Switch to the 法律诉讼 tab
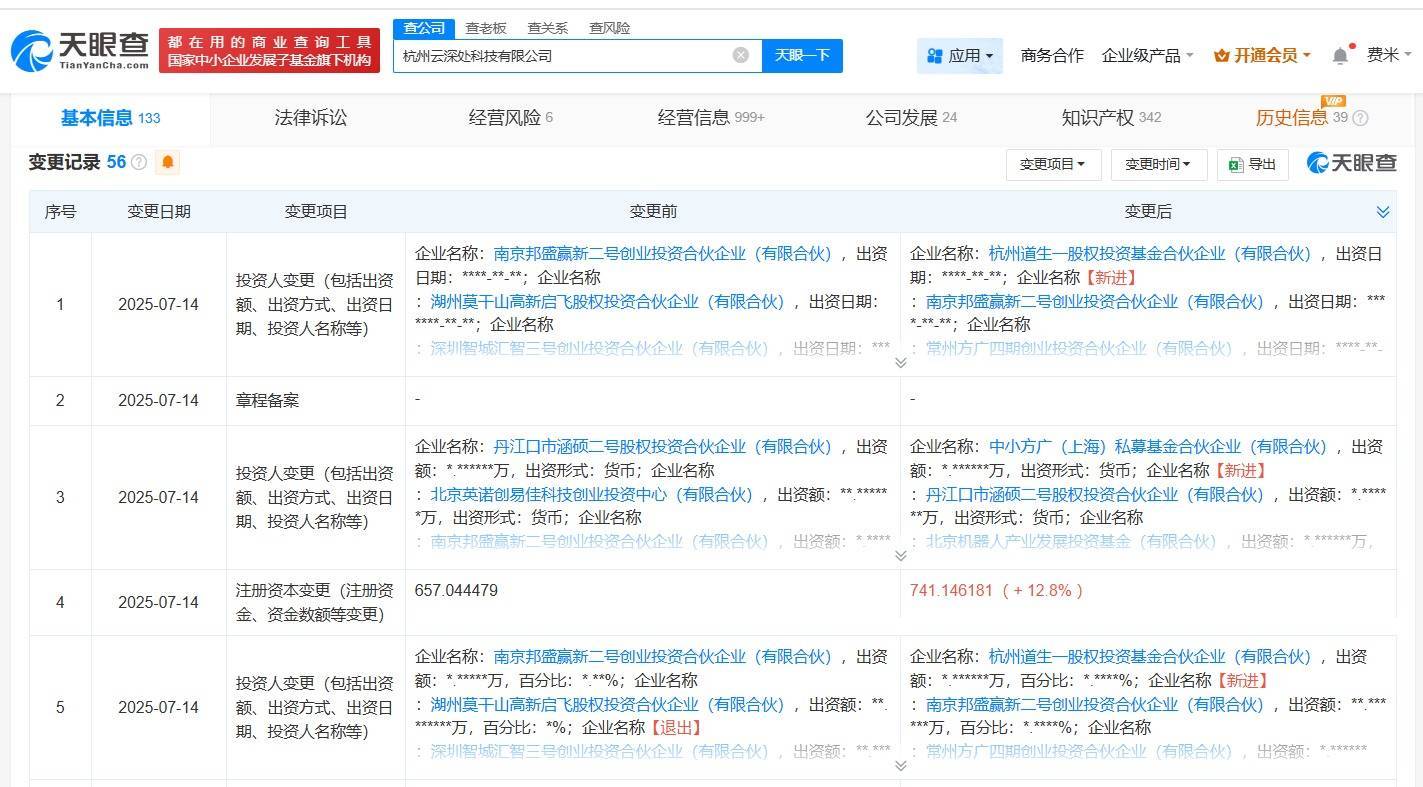Image resolution: width=1423 pixels, height=787 pixels. click(x=310, y=118)
